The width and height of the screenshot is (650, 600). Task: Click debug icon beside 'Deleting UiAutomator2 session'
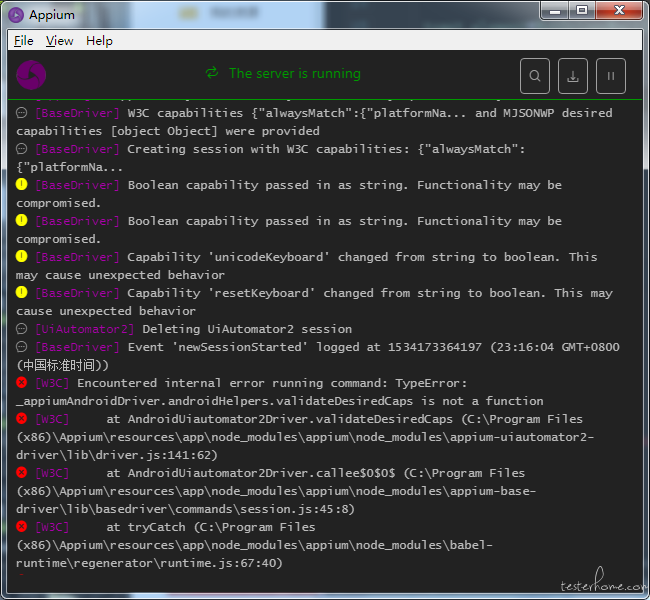click(22, 329)
